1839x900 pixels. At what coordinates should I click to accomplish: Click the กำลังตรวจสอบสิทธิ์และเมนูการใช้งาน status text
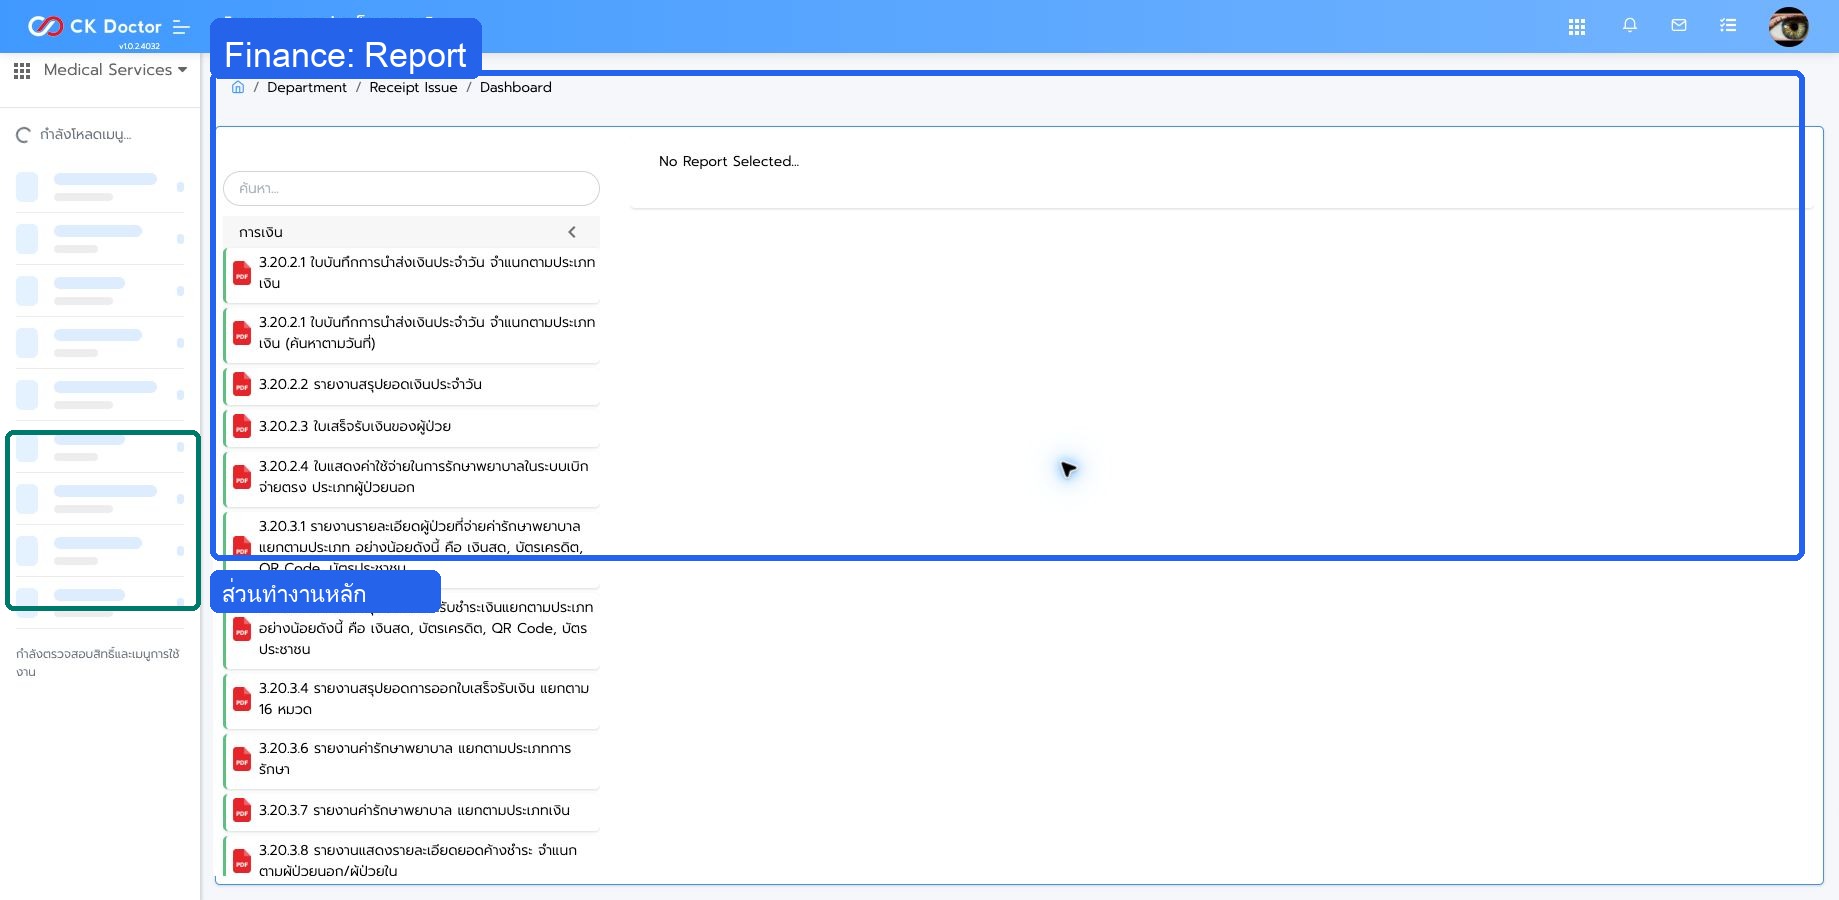coord(98,662)
